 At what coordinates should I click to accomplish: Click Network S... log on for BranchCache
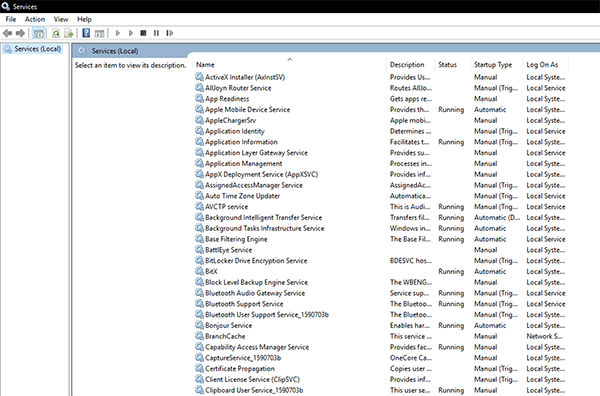tap(544, 336)
